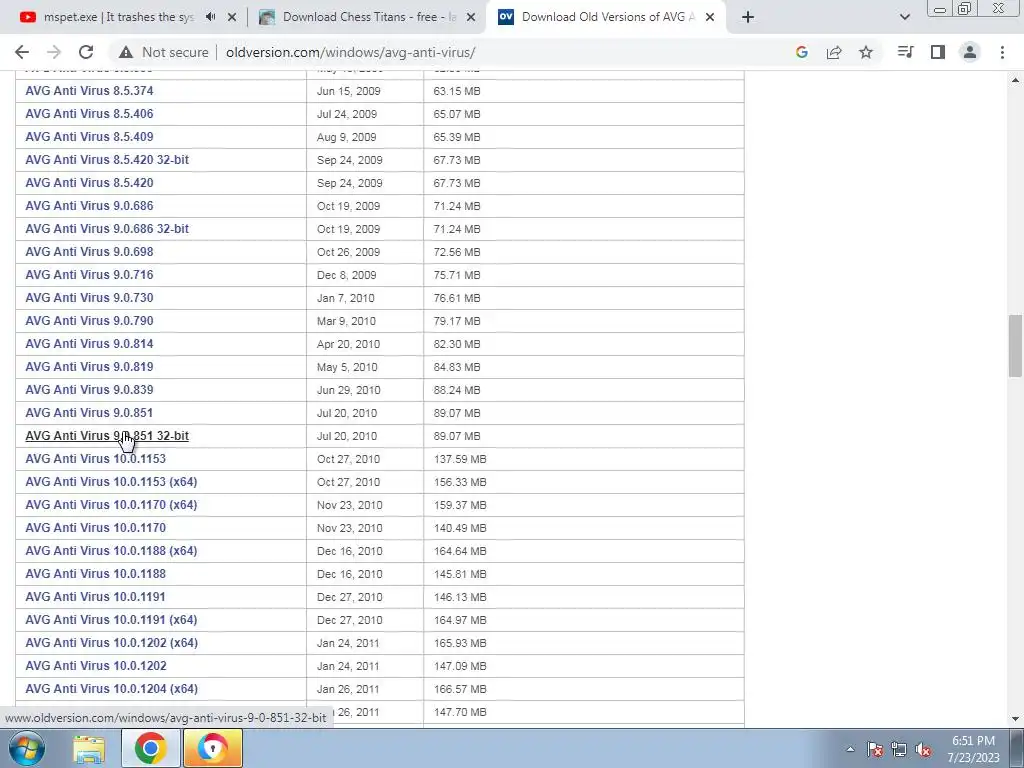Reload the oldversion.com page
1024x768 pixels.
click(x=86, y=52)
